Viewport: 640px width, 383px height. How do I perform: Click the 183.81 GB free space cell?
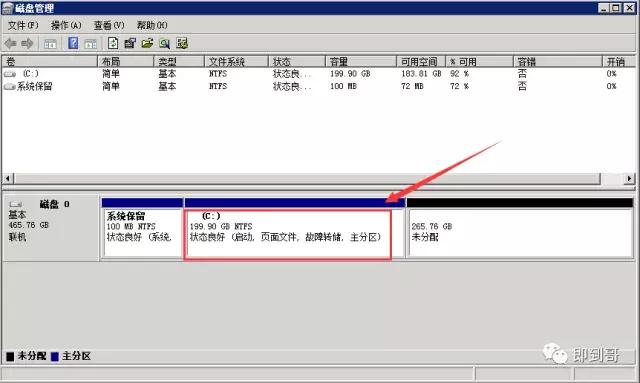click(x=421, y=74)
